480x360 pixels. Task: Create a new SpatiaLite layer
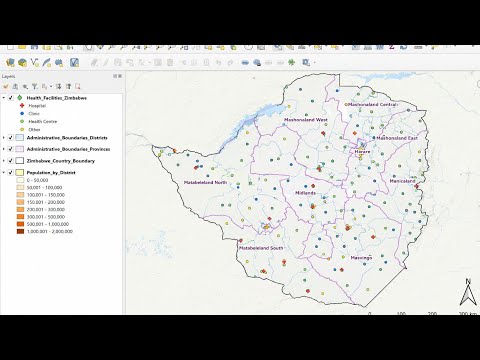coord(47,62)
